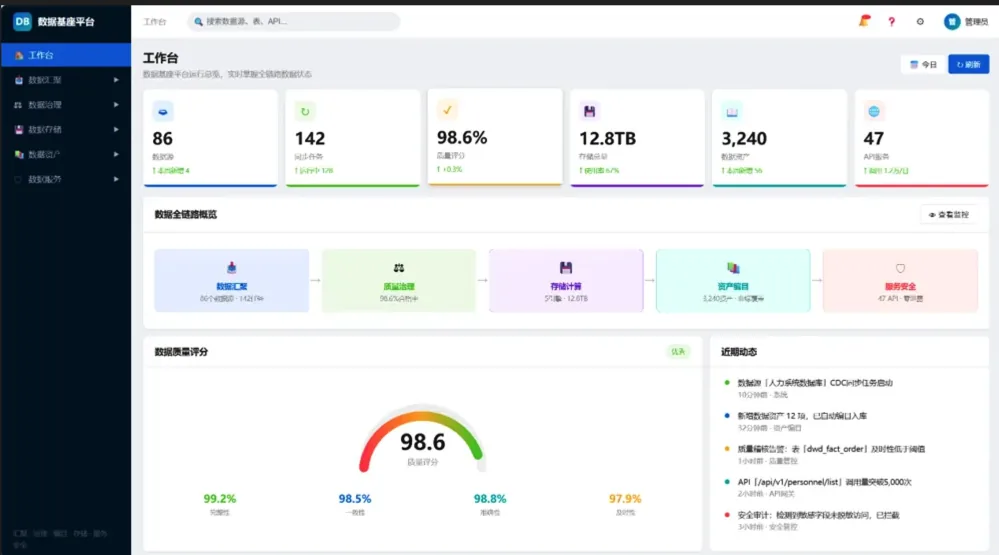999x555 pixels.
Task: Click the 142 sync tasks value
Action: [x=310, y=139]
